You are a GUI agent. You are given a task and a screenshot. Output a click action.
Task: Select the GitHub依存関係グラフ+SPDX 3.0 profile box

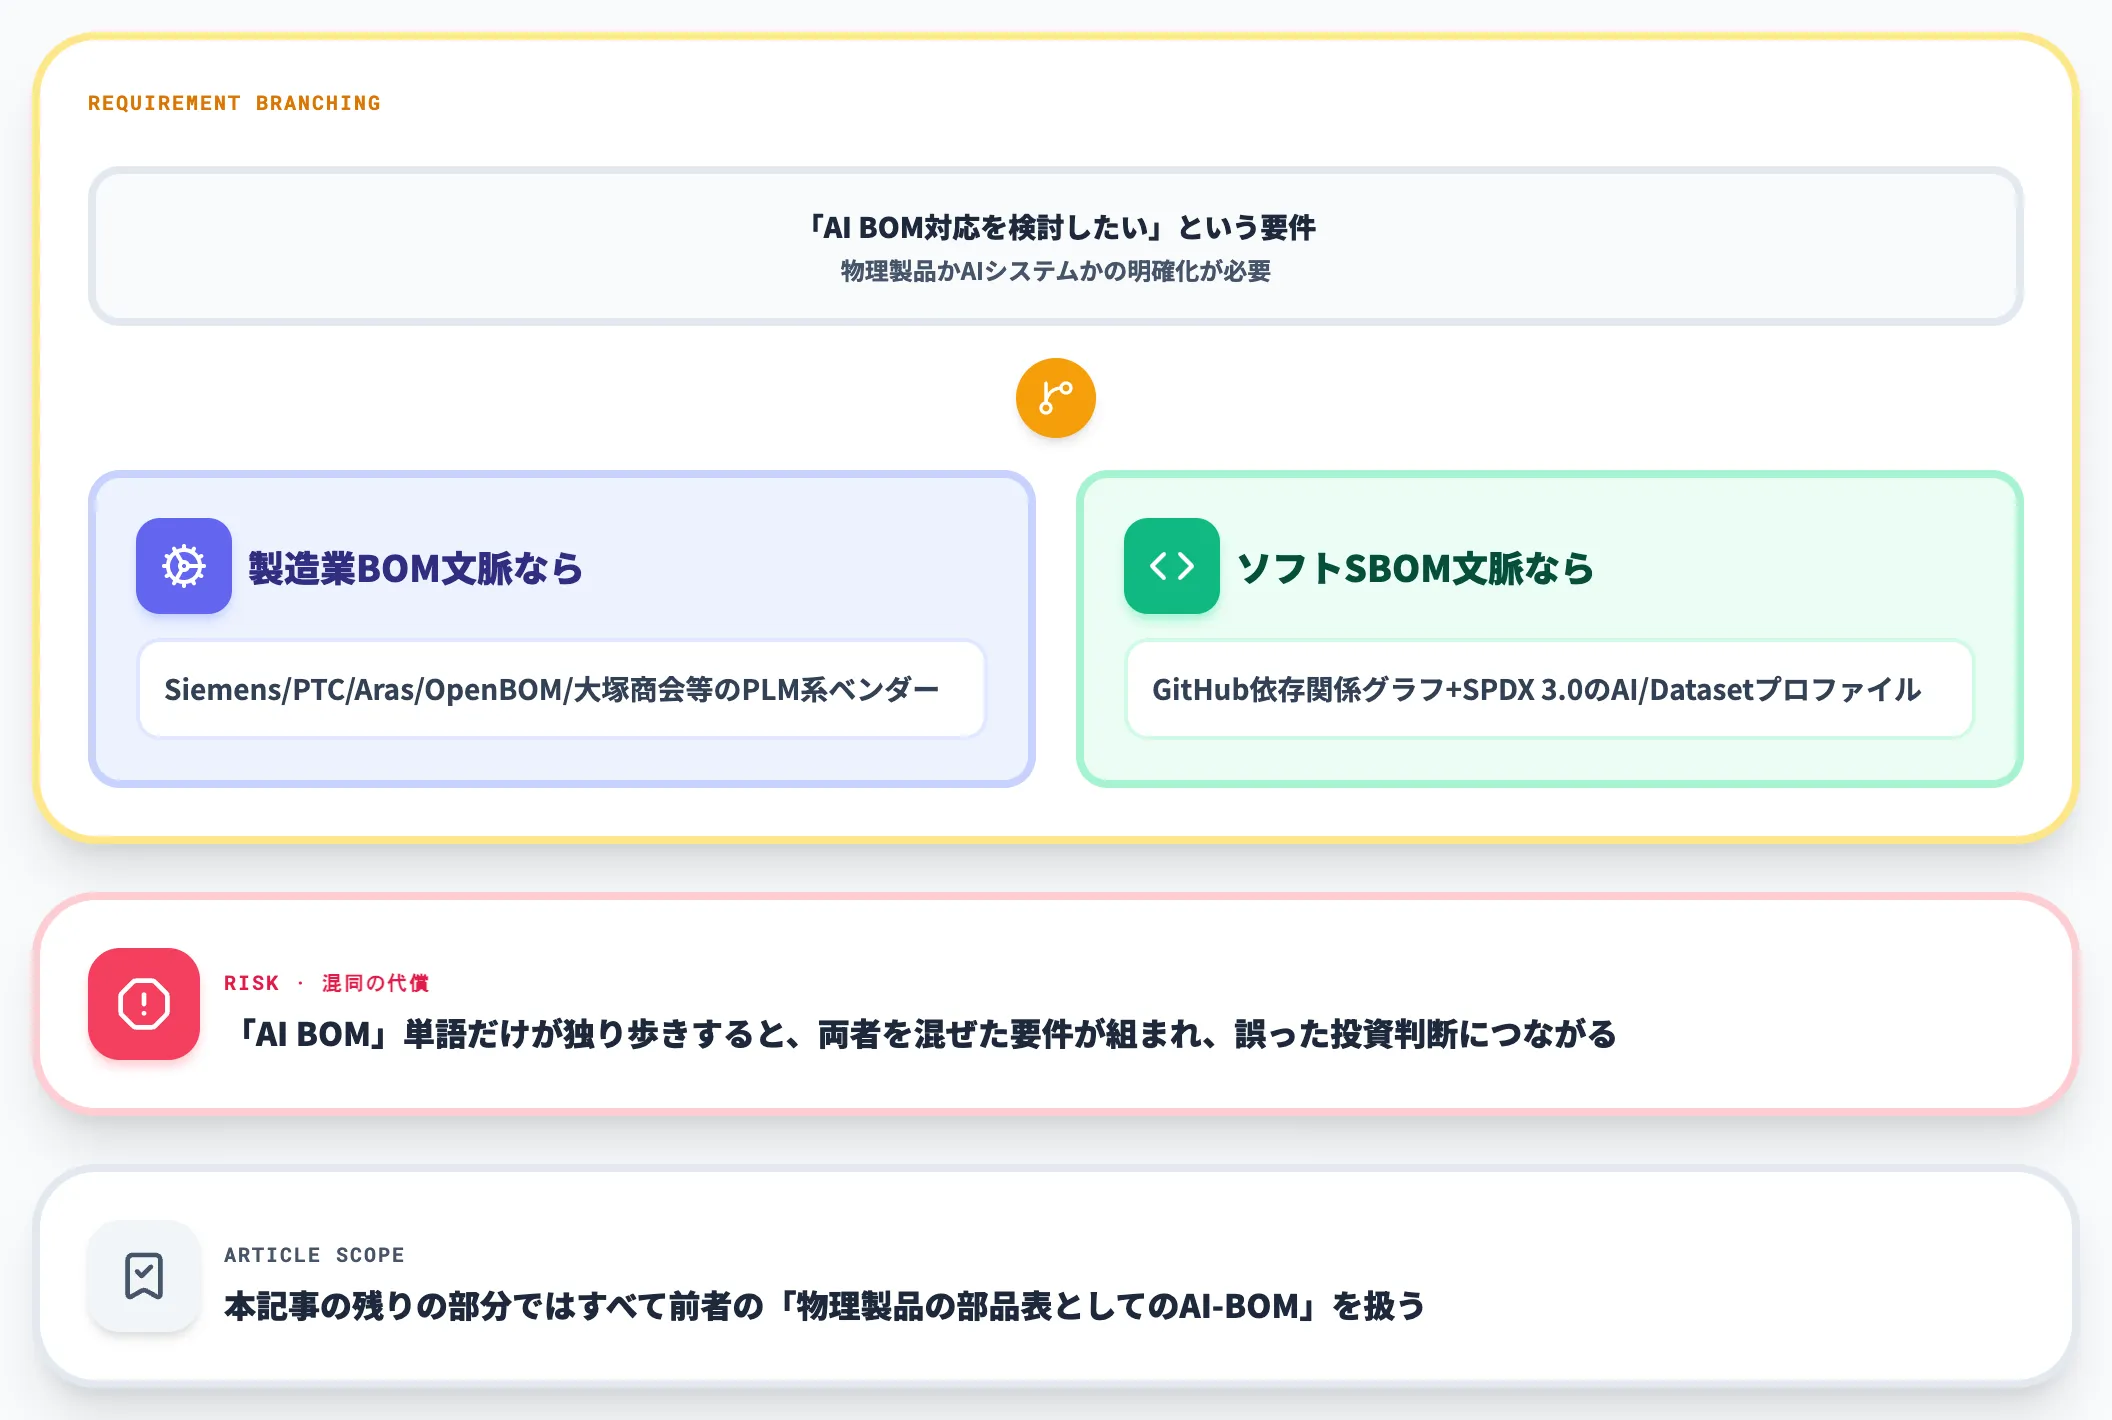1550,689
